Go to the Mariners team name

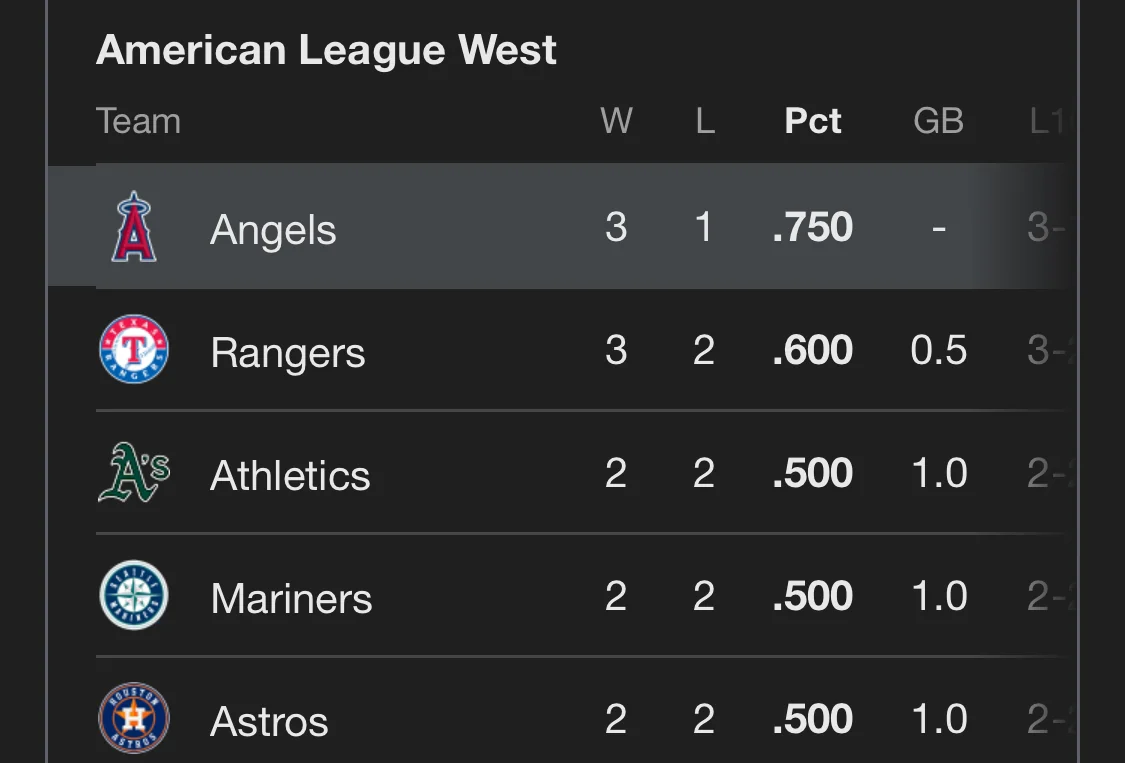pyautogui.click(x=291, y=598)
